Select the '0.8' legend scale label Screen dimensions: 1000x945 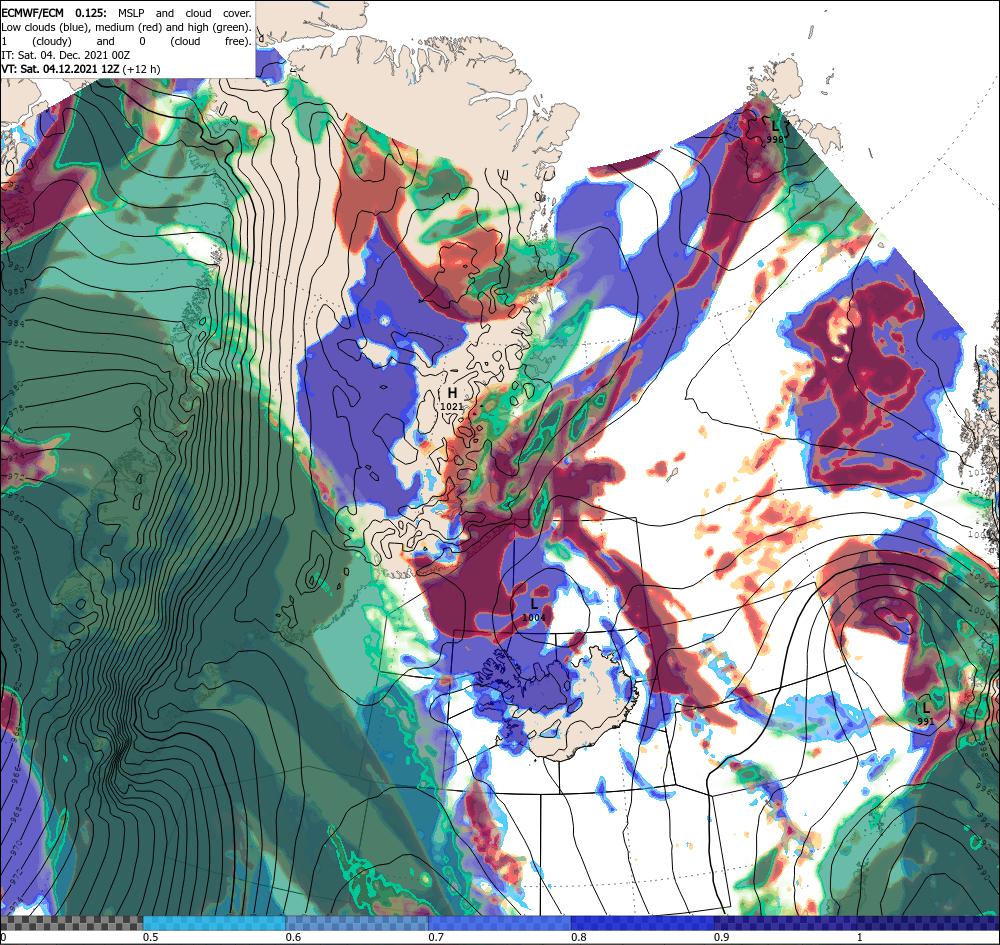click(579, 937)
